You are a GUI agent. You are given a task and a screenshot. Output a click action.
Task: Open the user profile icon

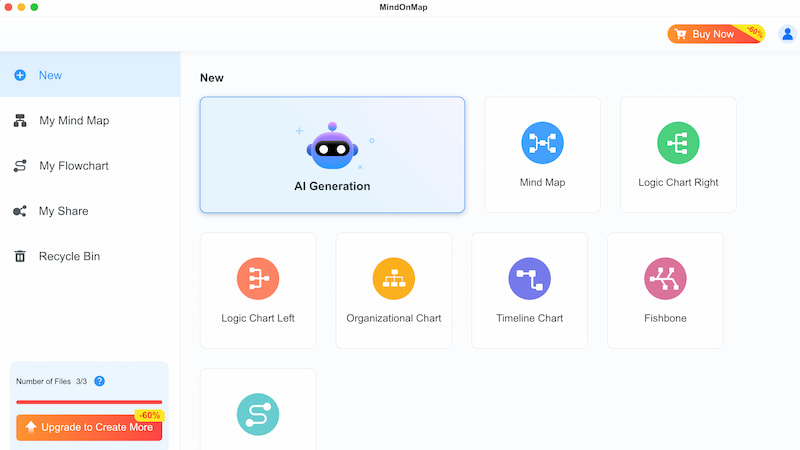tap(787, 34)
